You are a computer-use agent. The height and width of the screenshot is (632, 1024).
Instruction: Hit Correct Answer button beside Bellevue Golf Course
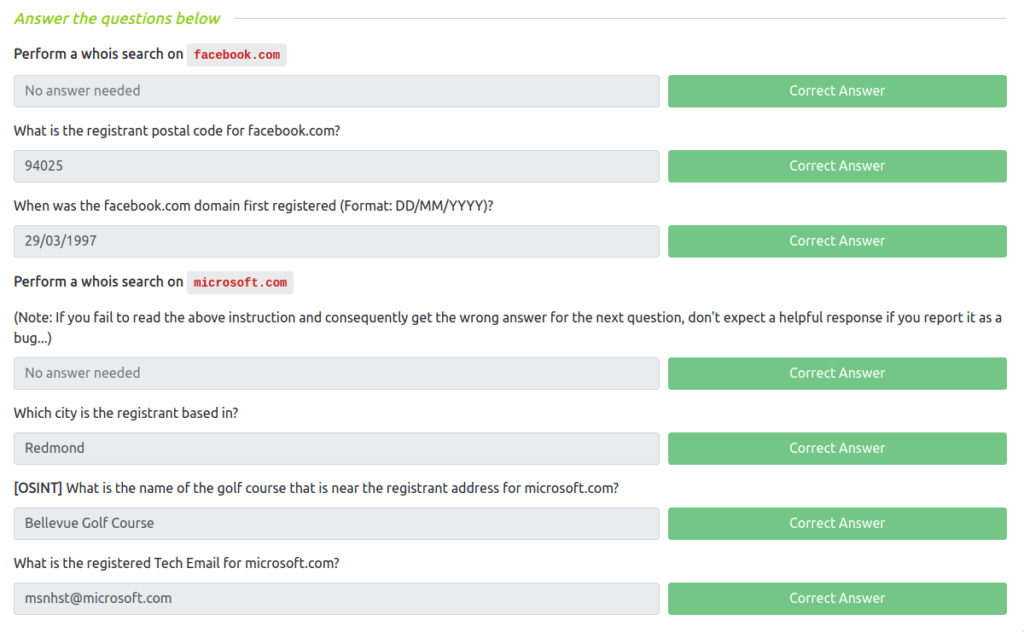[837, 523]
